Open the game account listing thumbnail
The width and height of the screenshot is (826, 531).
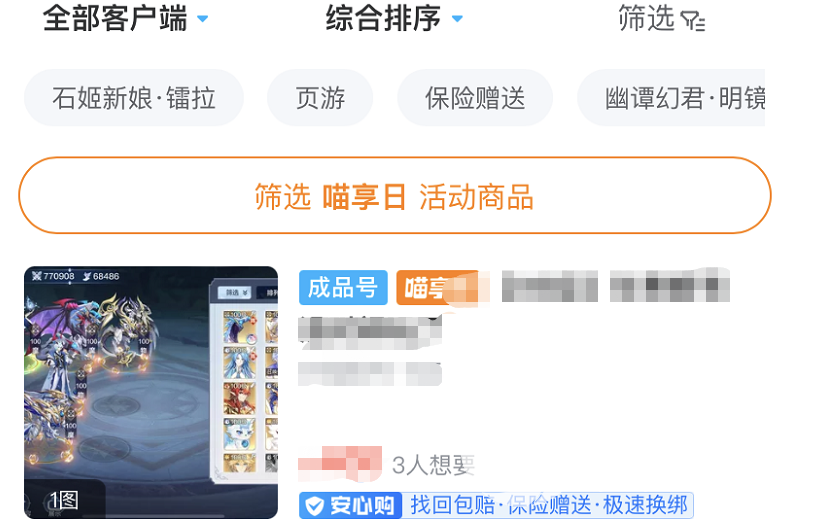[x=151, y=392]
